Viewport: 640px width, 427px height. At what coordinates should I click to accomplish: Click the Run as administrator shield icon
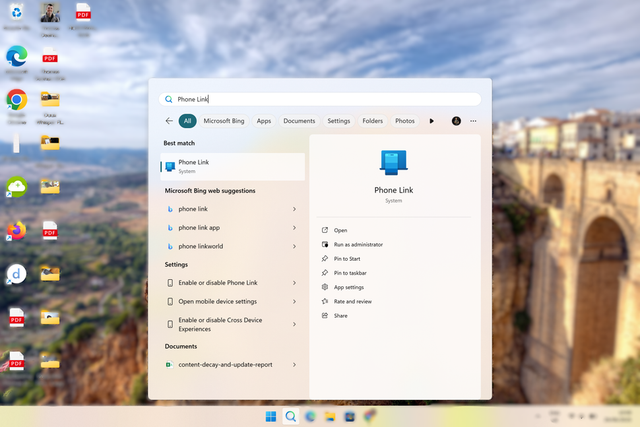click(x=325, y=245)
